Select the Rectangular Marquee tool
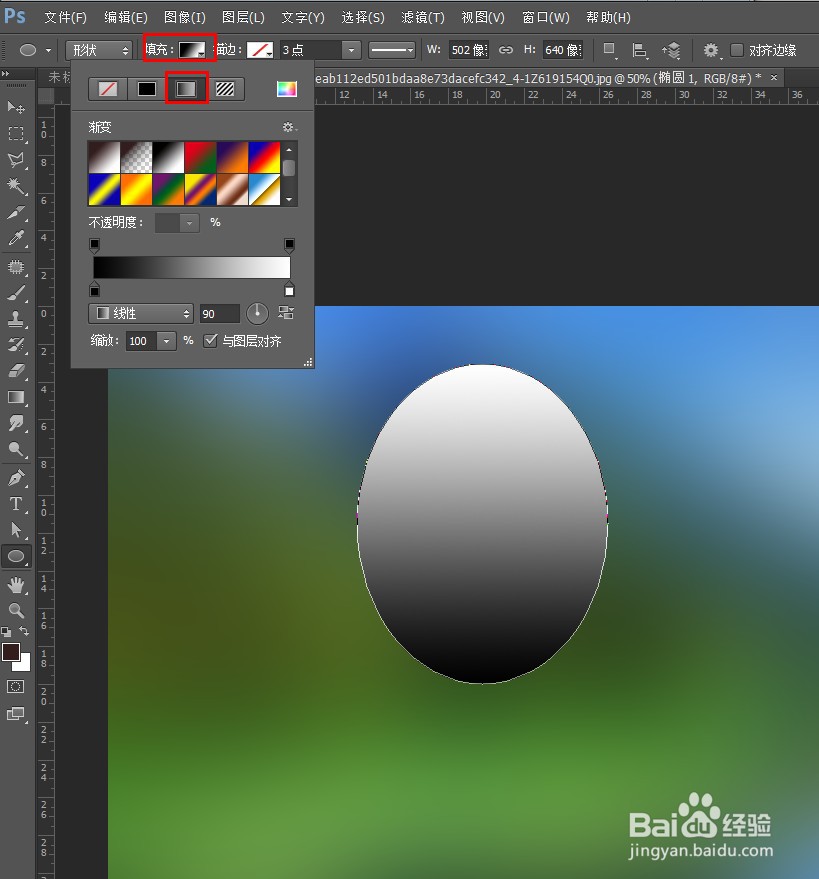 [16, 133]
